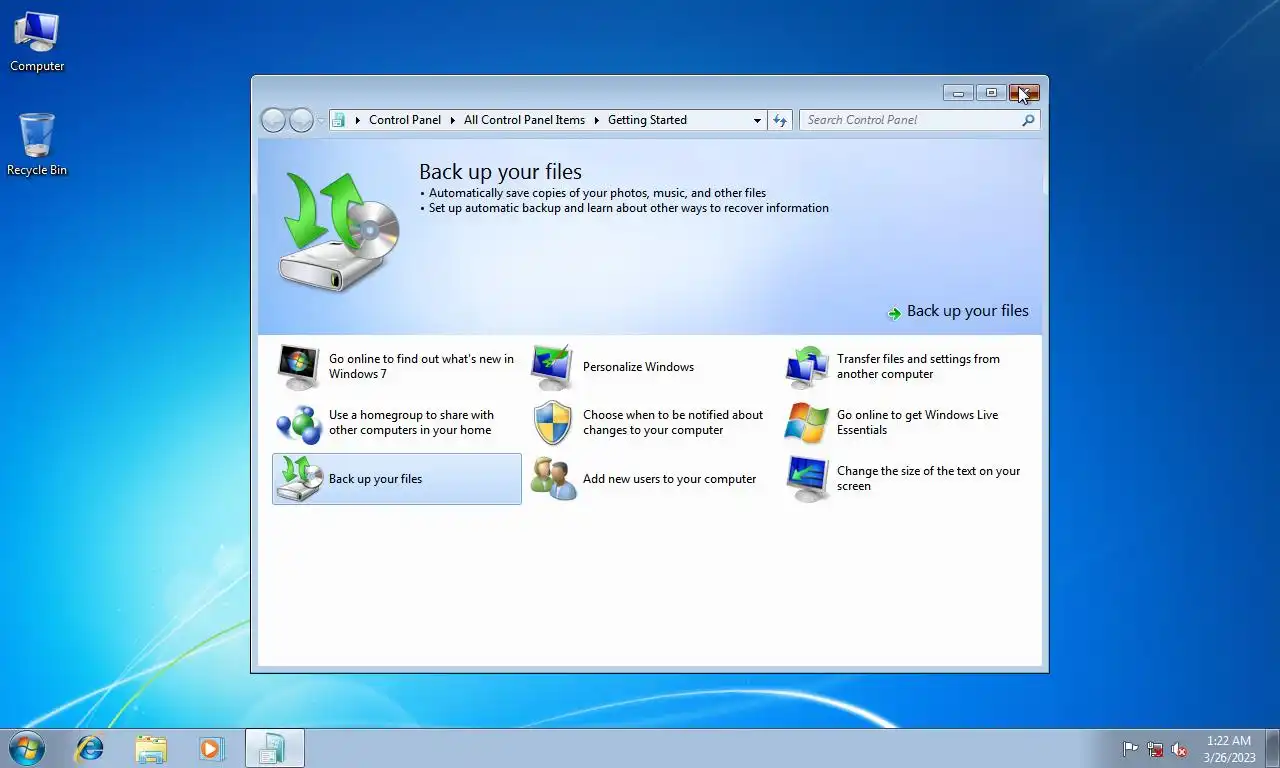Screen dimensions: 1280x768
Task: Open address bar history dropdown arrow
Action: pos(757,120)
